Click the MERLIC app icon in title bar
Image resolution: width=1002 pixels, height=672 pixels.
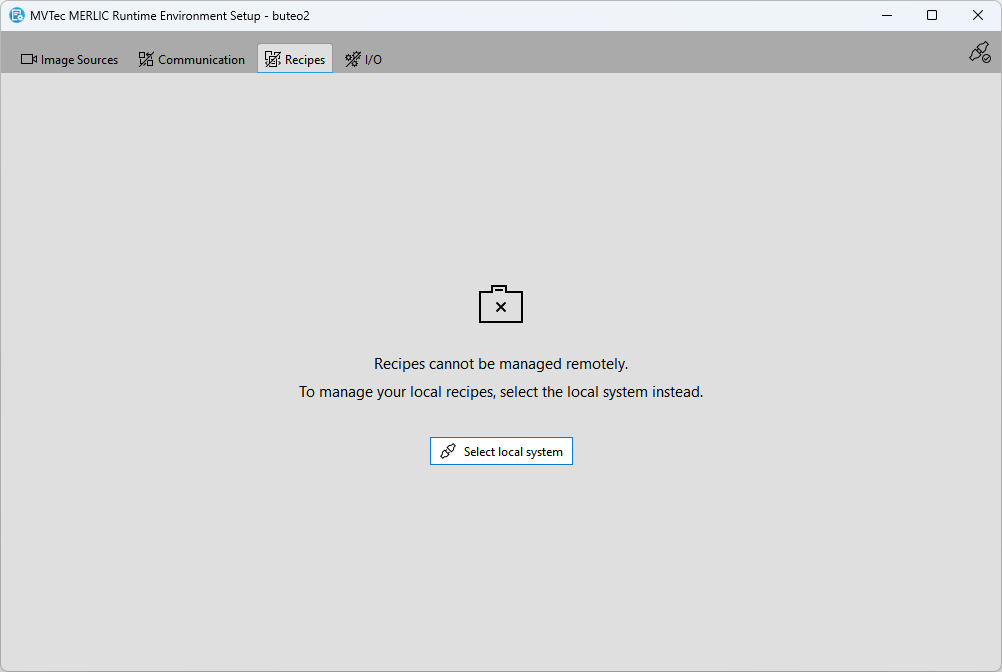click(16, 16)
